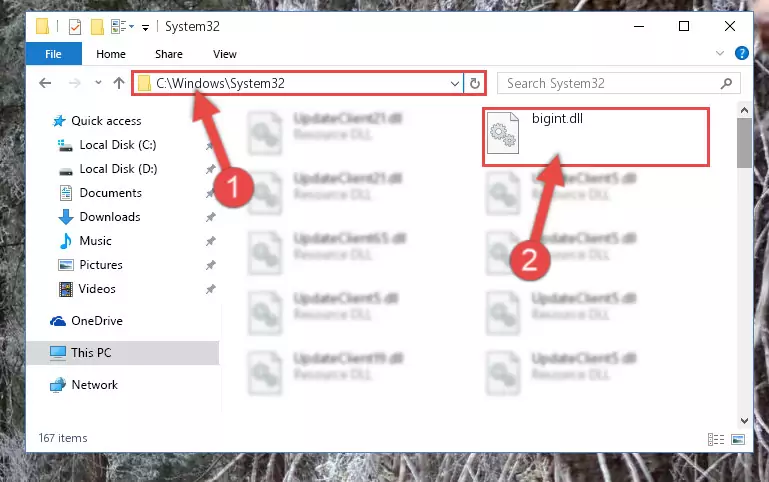This screenshot has height=482, width=769.
Task: Switch to large icons view in status bar
Action: tap(738, 439)
